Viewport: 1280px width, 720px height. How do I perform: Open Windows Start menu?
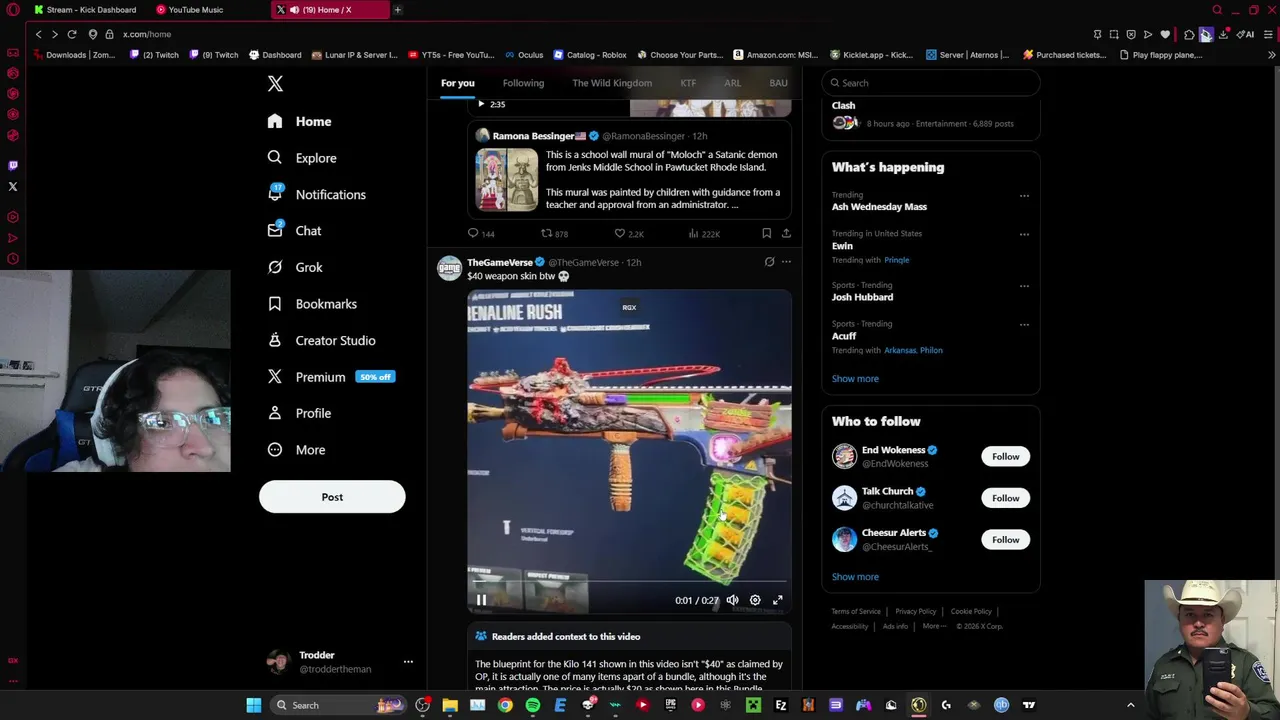[x=254, y=705]
